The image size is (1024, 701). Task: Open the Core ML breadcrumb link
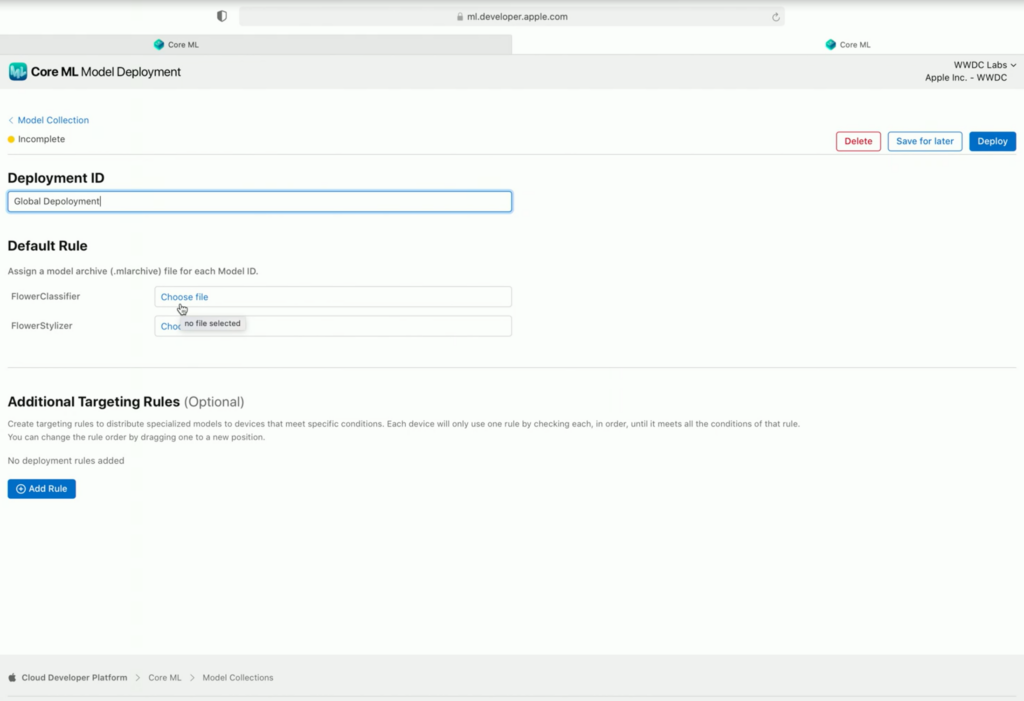click(x=165, y=677)
